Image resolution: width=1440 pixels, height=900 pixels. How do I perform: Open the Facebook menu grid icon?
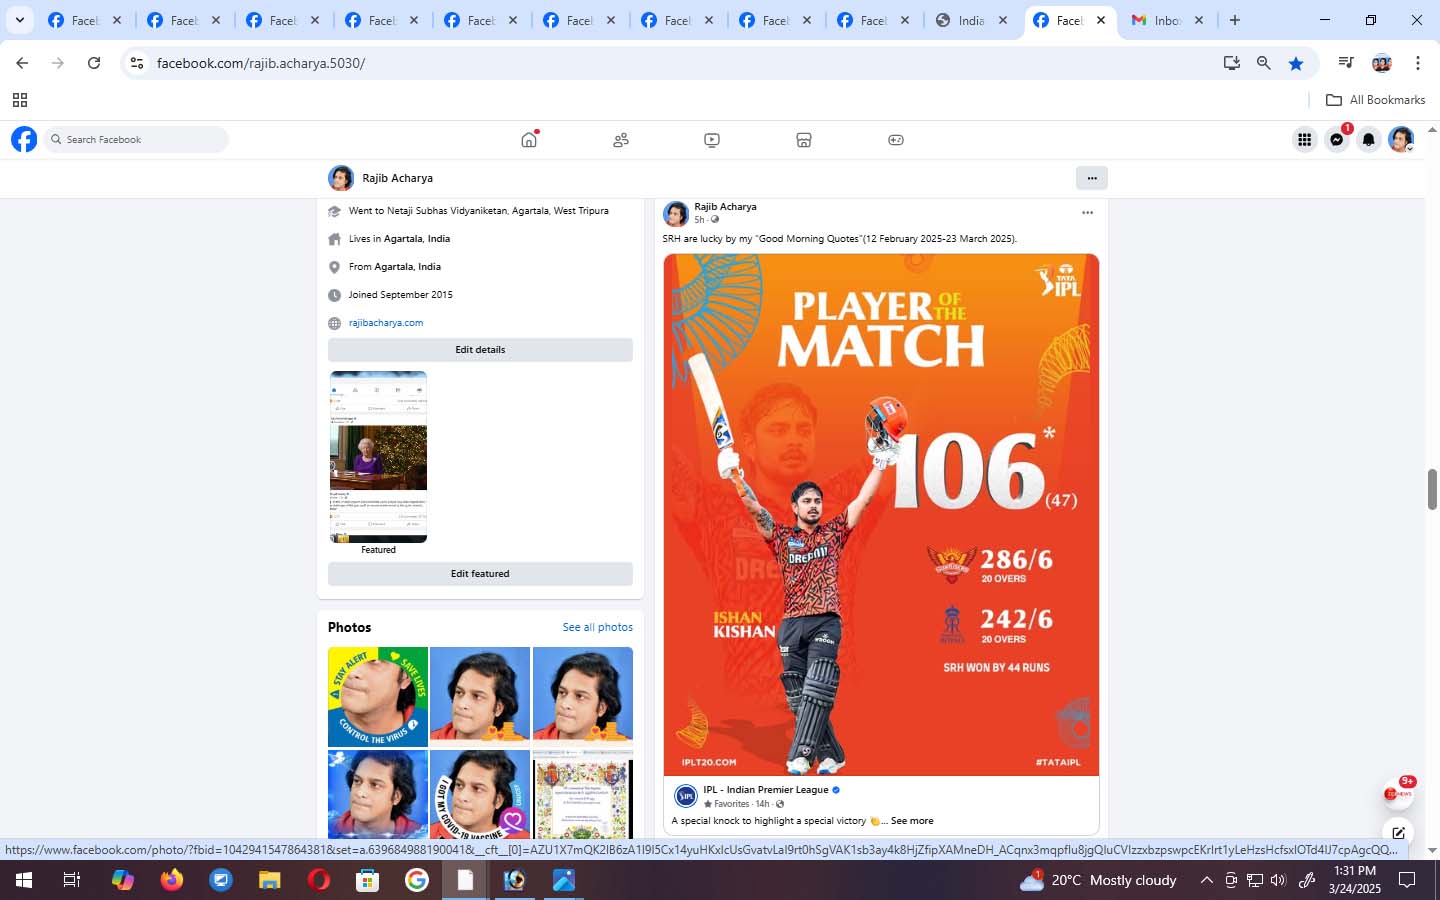(1305, 140)
